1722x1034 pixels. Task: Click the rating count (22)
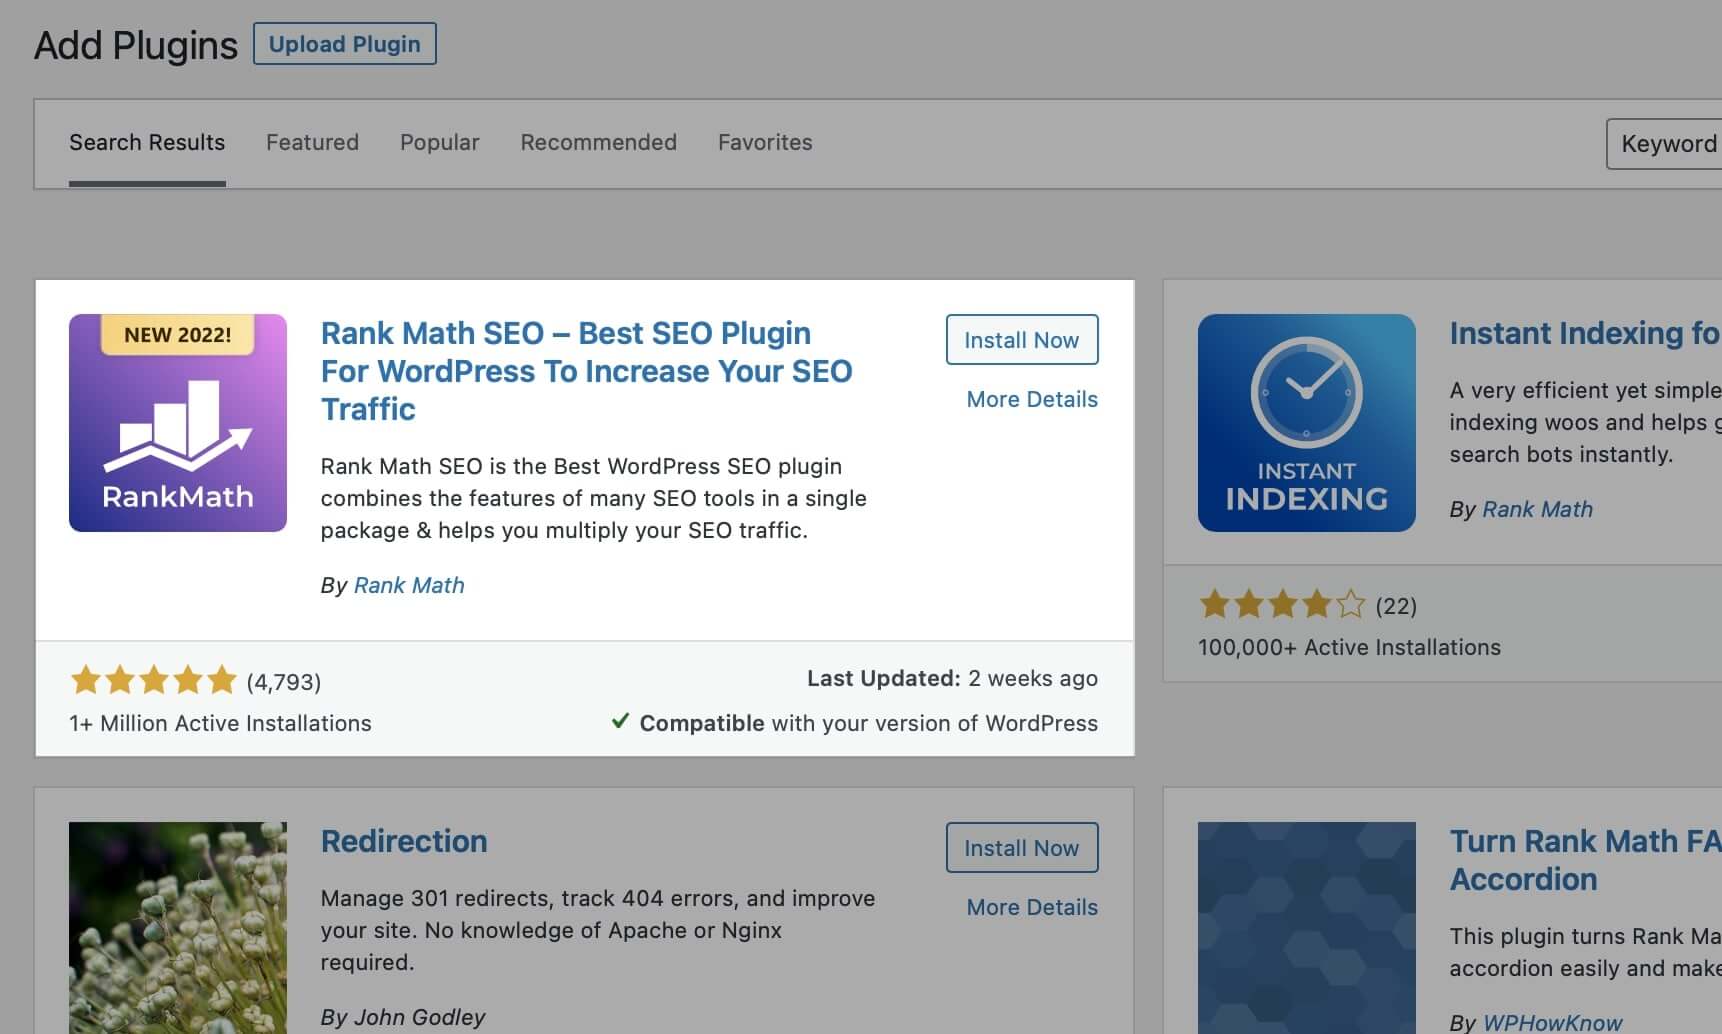click(1396, 606)
